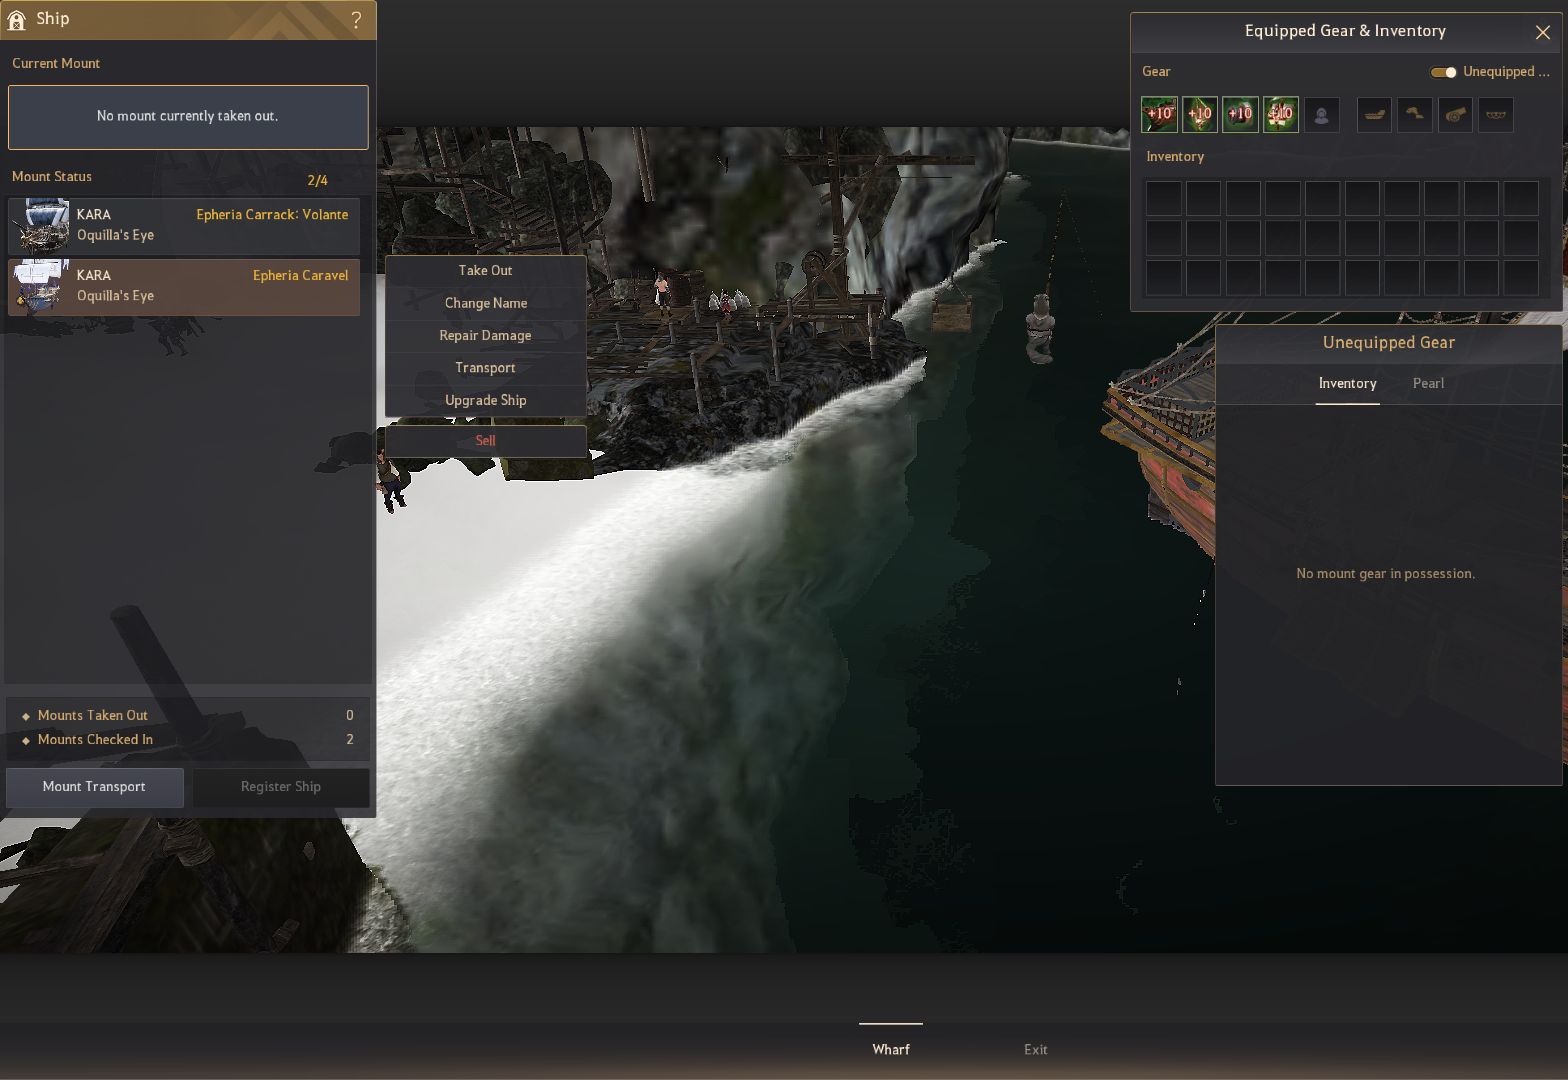Click the first +10 gear slot icon
Image resolution: width=1568 pixels, height=1080 pixels.
(x=1159, y=115)
